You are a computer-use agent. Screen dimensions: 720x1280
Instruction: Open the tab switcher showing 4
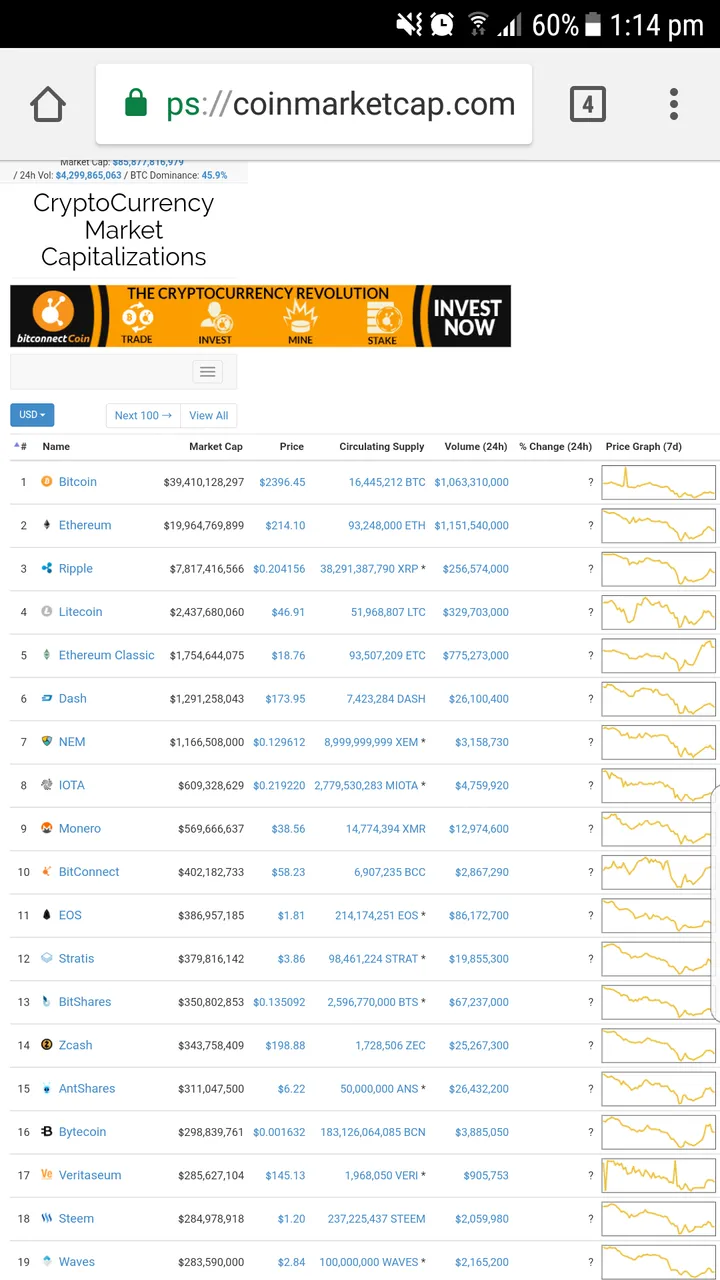pyautogui.click(x=588, y=104)
